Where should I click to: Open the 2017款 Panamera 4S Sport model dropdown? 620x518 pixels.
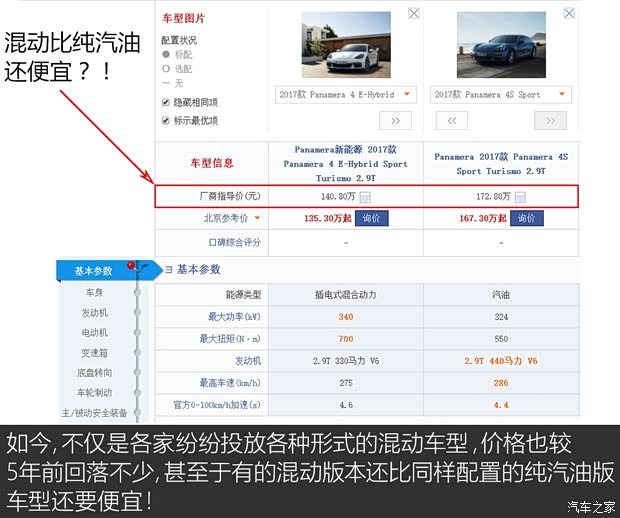[501, 95]
